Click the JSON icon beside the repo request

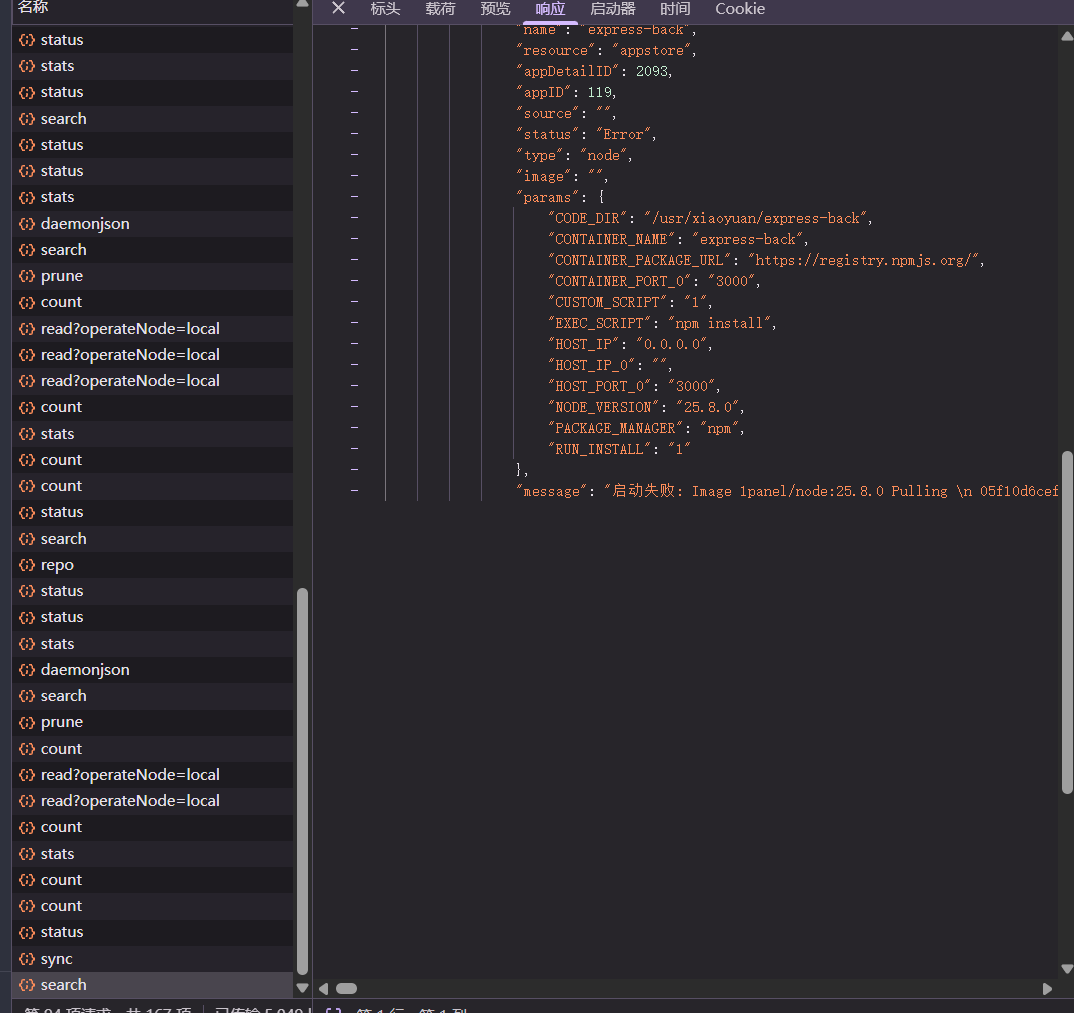coord(27,565)
